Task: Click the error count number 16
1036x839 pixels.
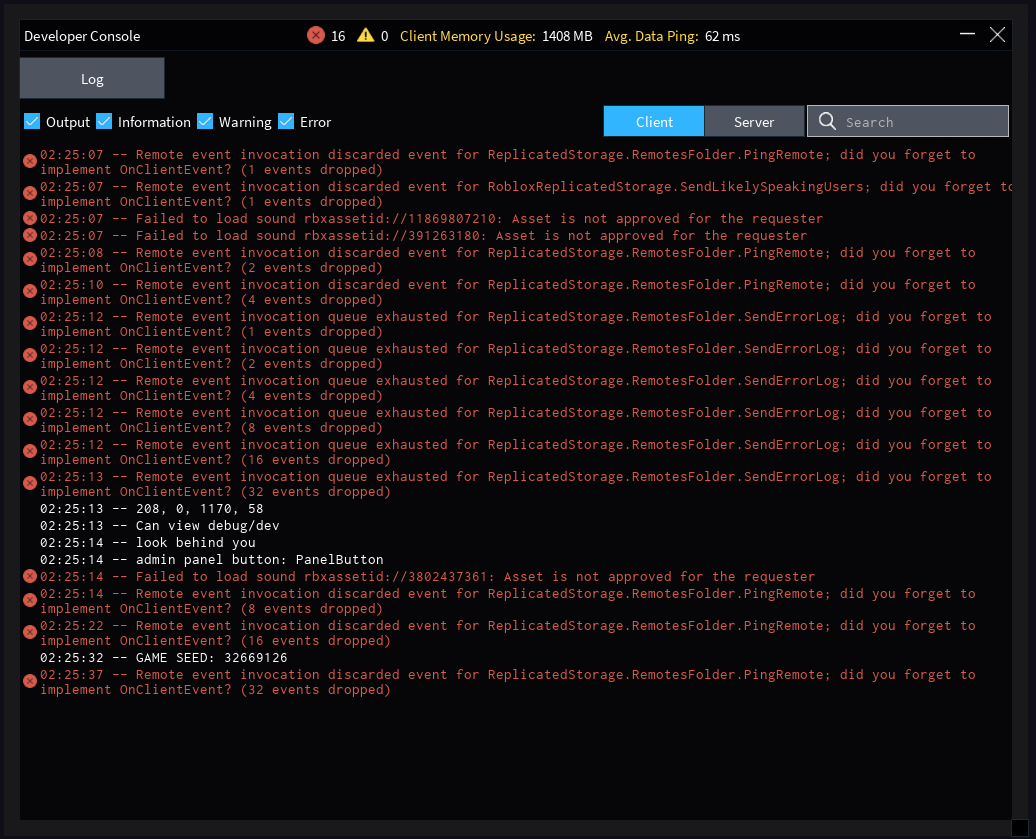Action: pyautogui.click(x=338, y=36)
